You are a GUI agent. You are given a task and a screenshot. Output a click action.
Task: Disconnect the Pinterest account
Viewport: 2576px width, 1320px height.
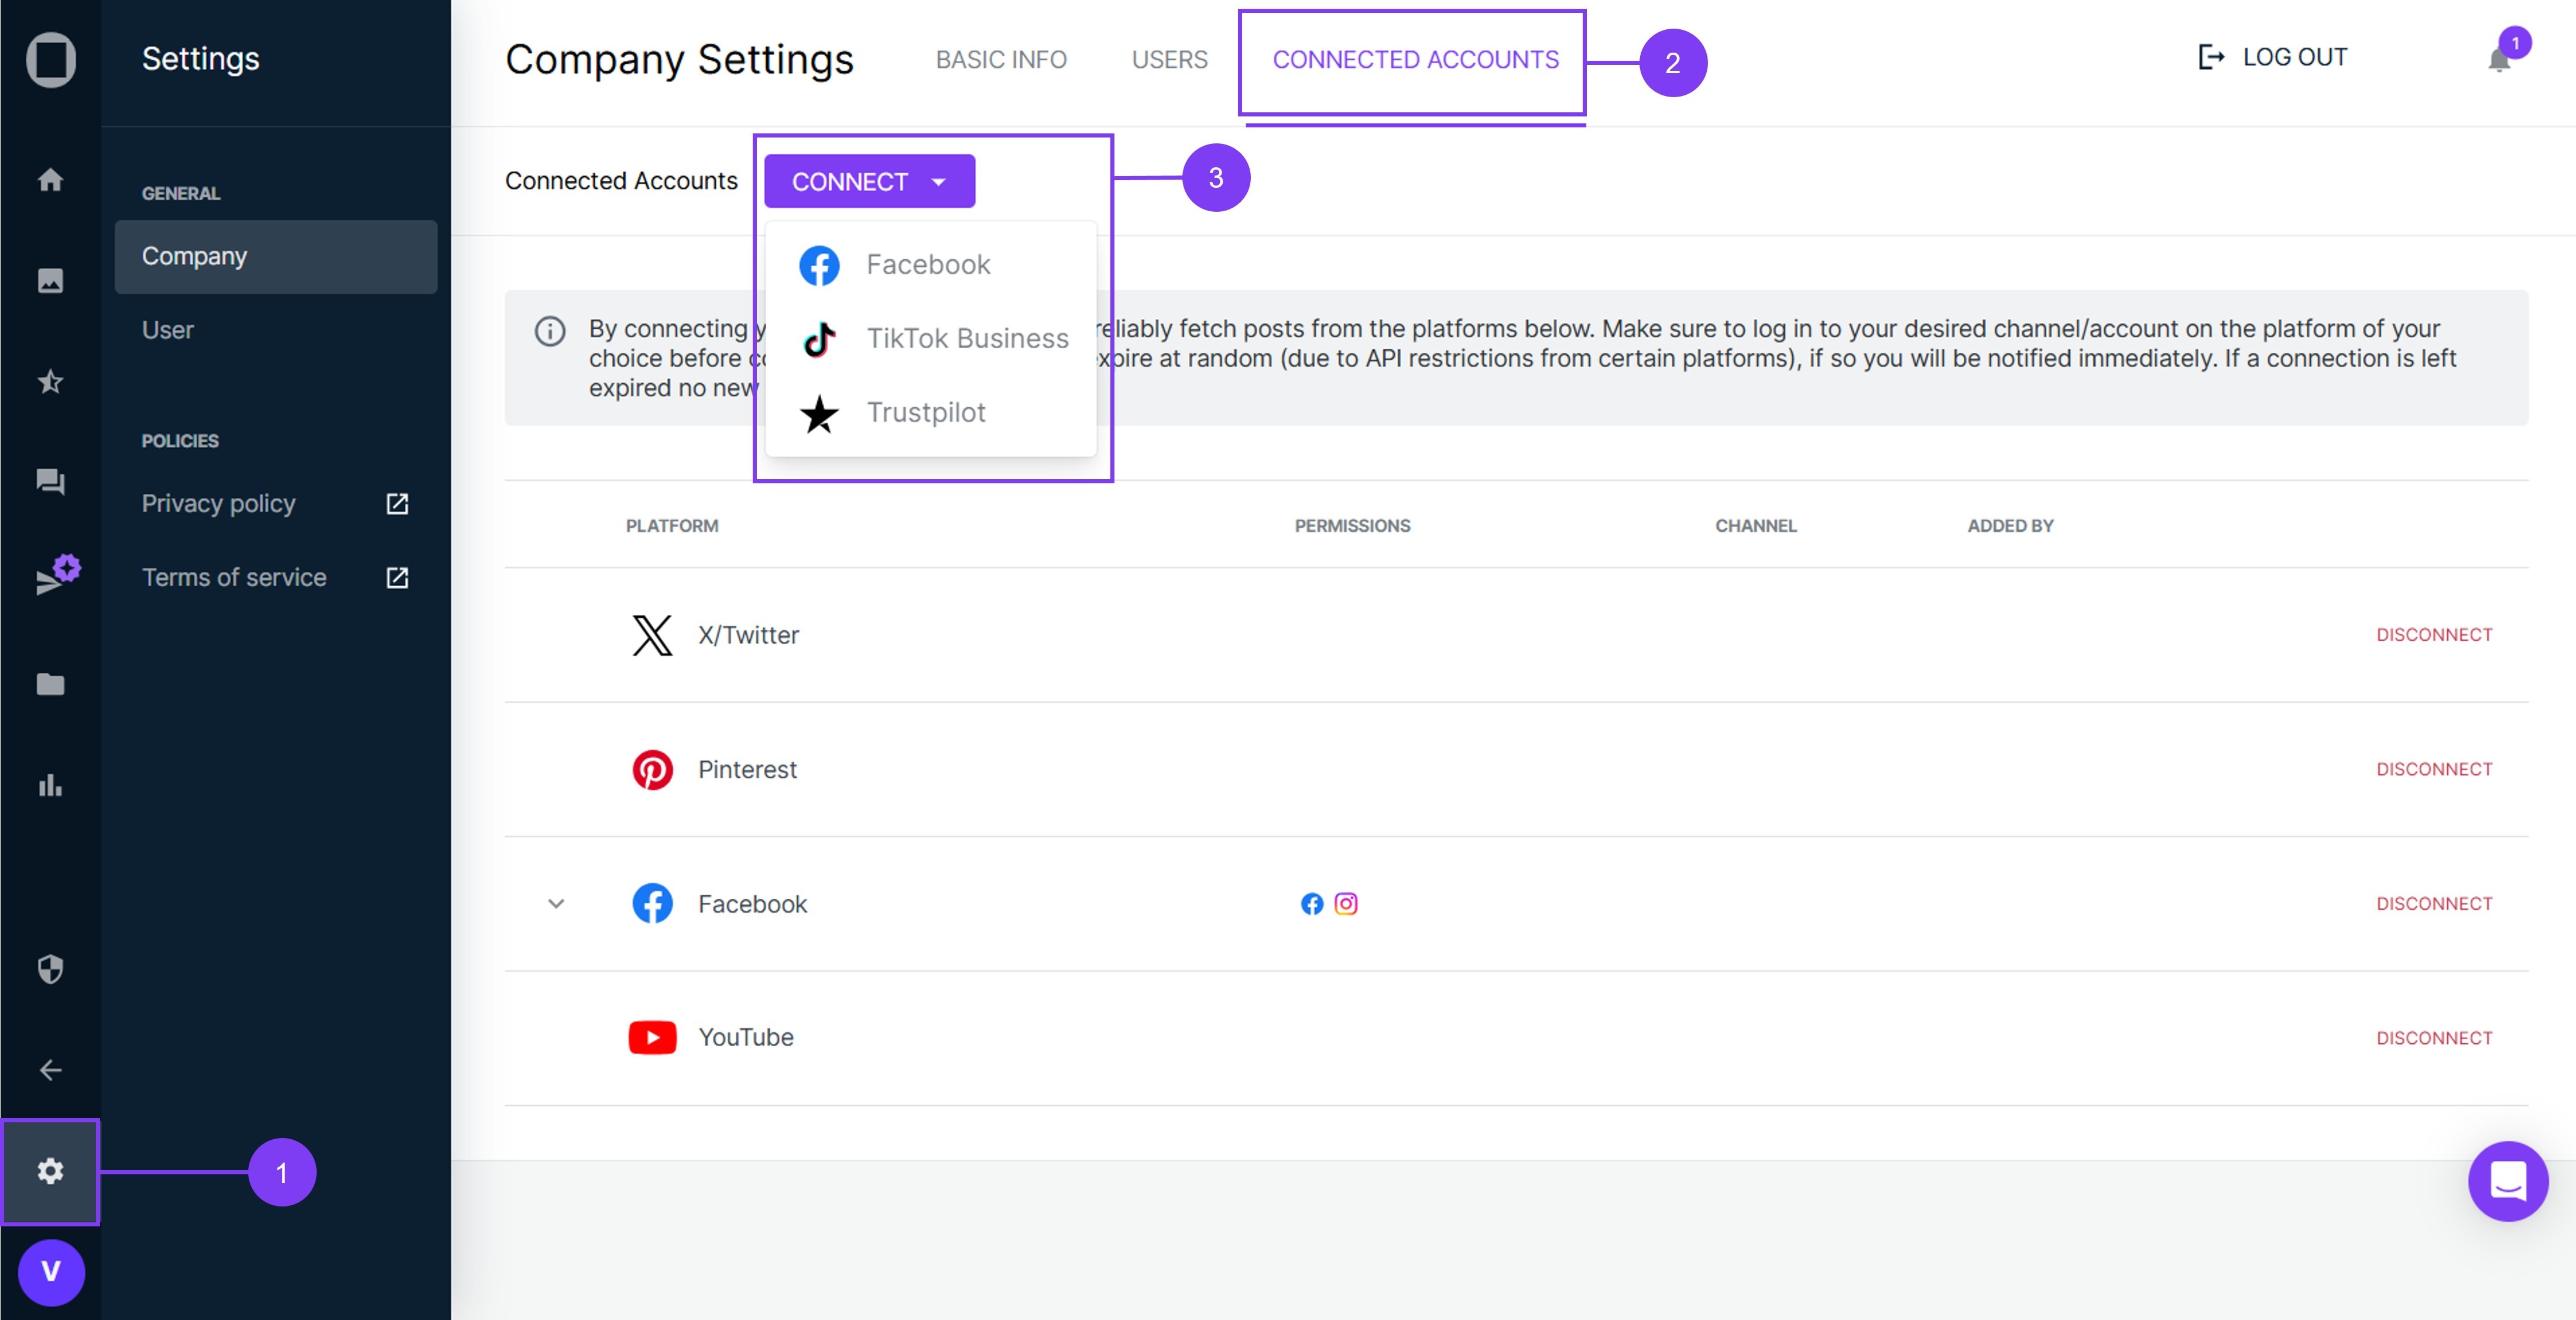[x=2433, y=769]
